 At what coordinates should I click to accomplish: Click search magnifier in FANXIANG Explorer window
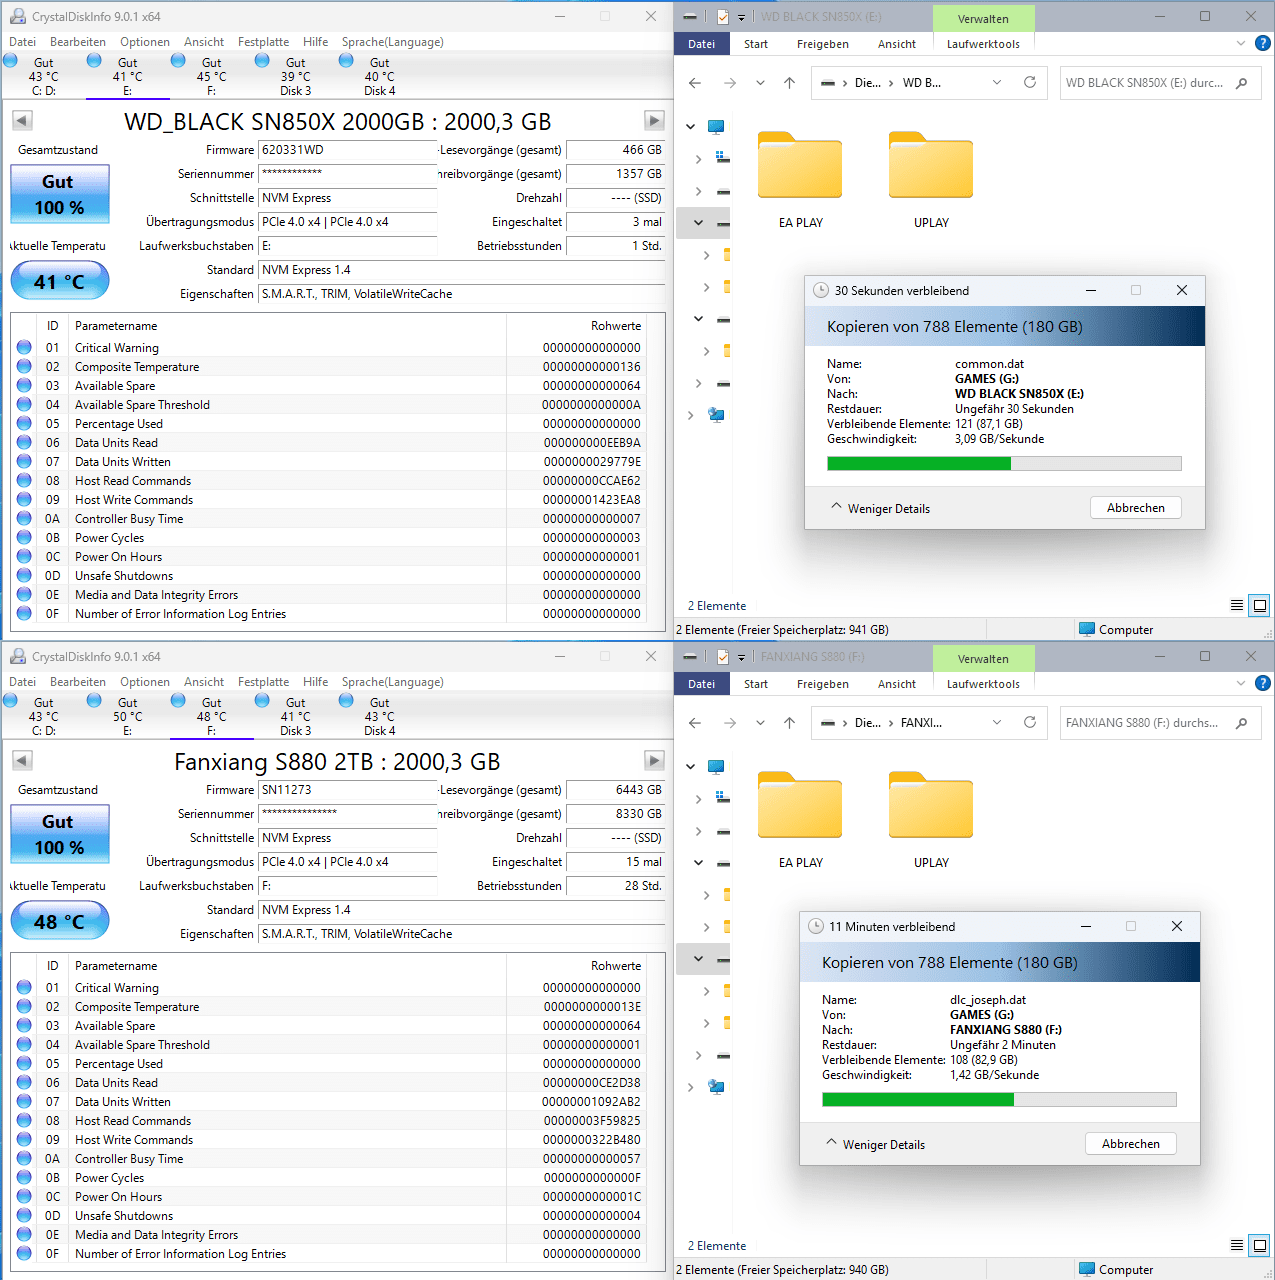coord(1241,723)
